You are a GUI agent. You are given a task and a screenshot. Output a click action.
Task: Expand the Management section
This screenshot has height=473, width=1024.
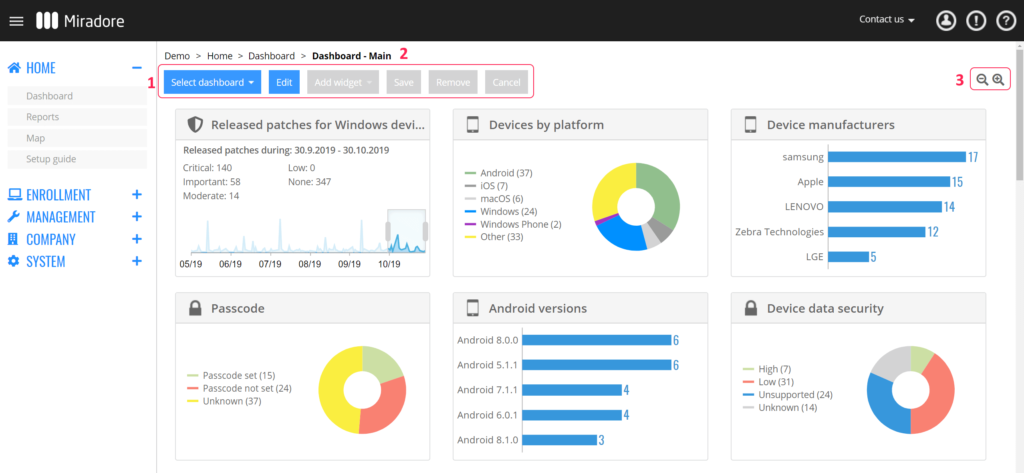[137, 217]
